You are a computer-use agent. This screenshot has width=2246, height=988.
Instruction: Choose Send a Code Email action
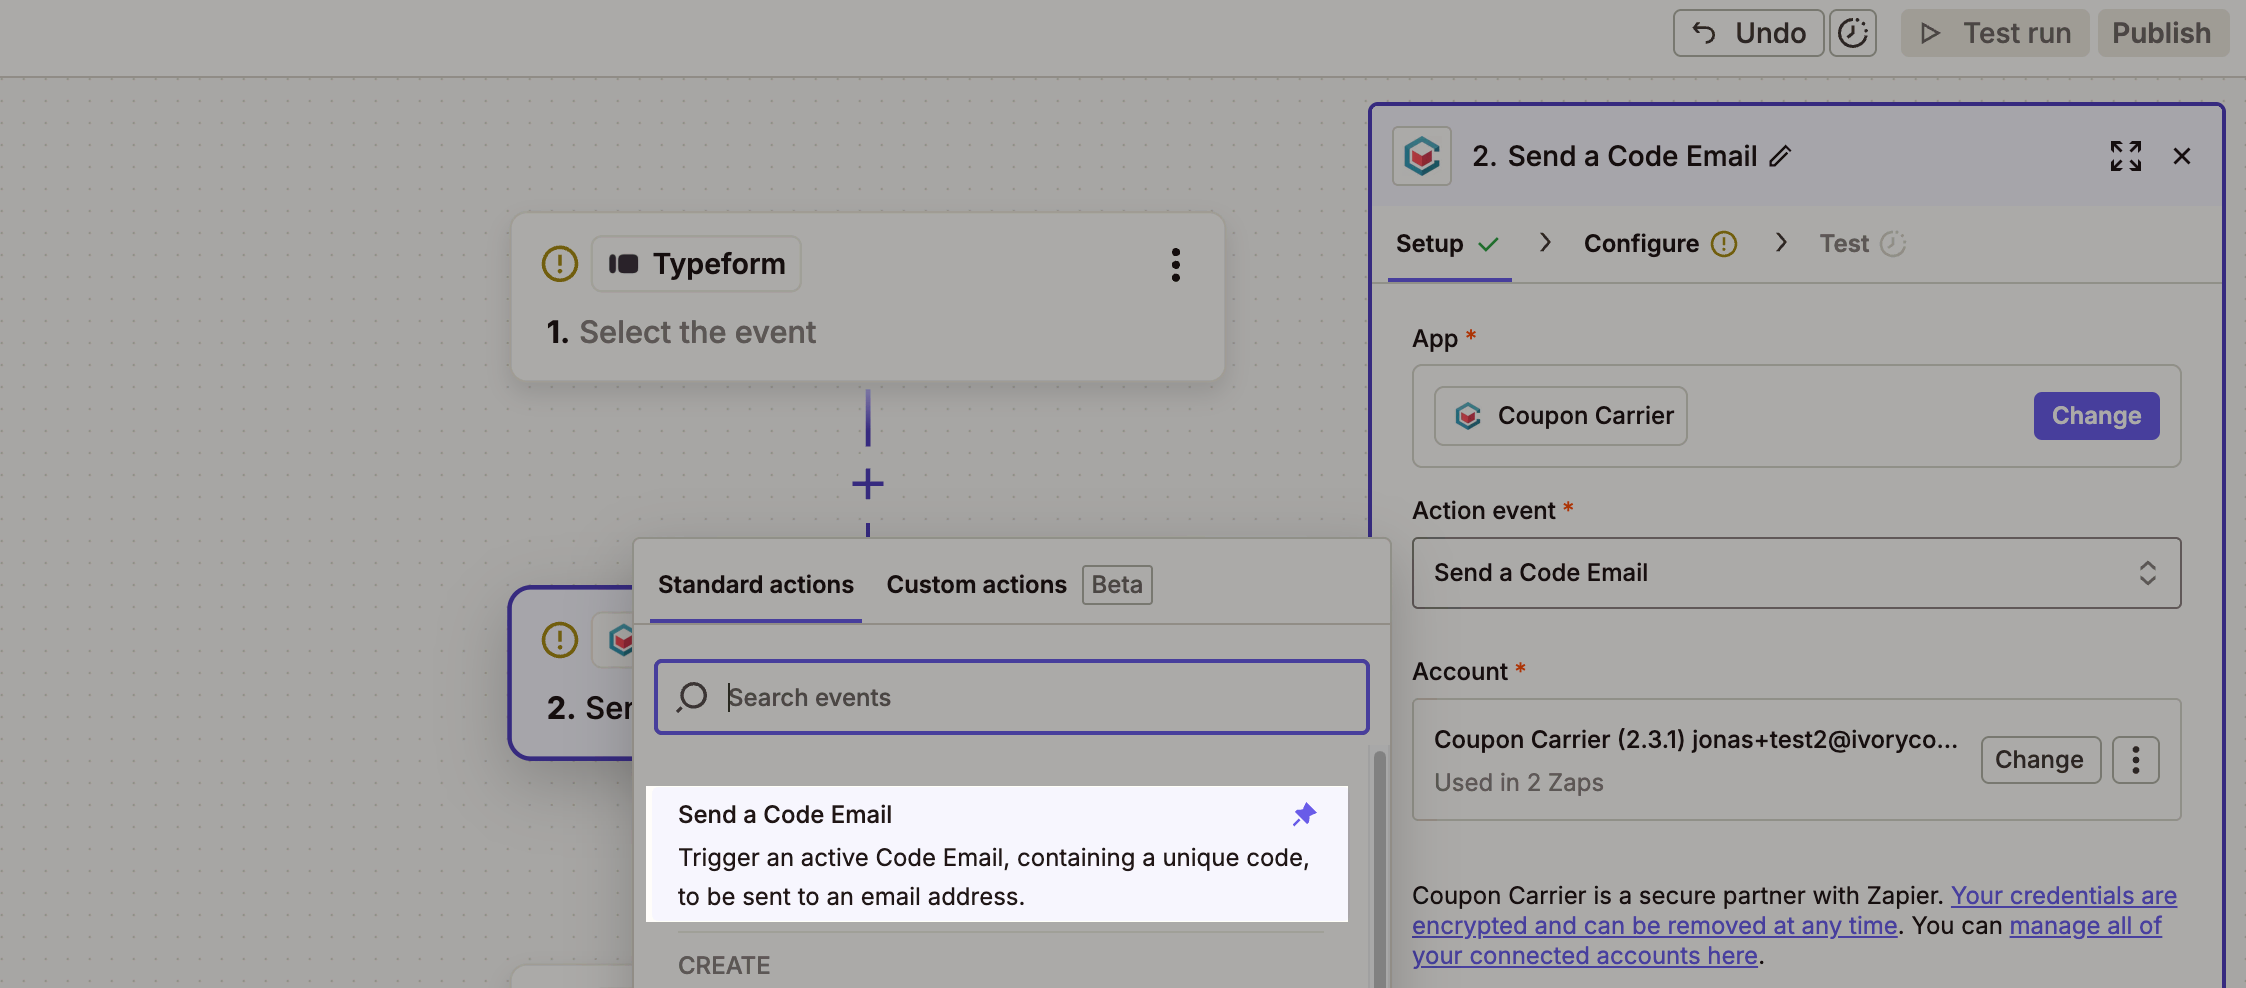(x=997, y=854)
